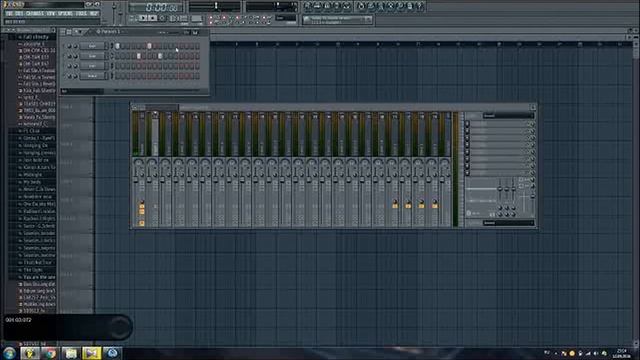Arm the Record transport button
The width and height of the screenshot is (640, 360).
[162, 18]
